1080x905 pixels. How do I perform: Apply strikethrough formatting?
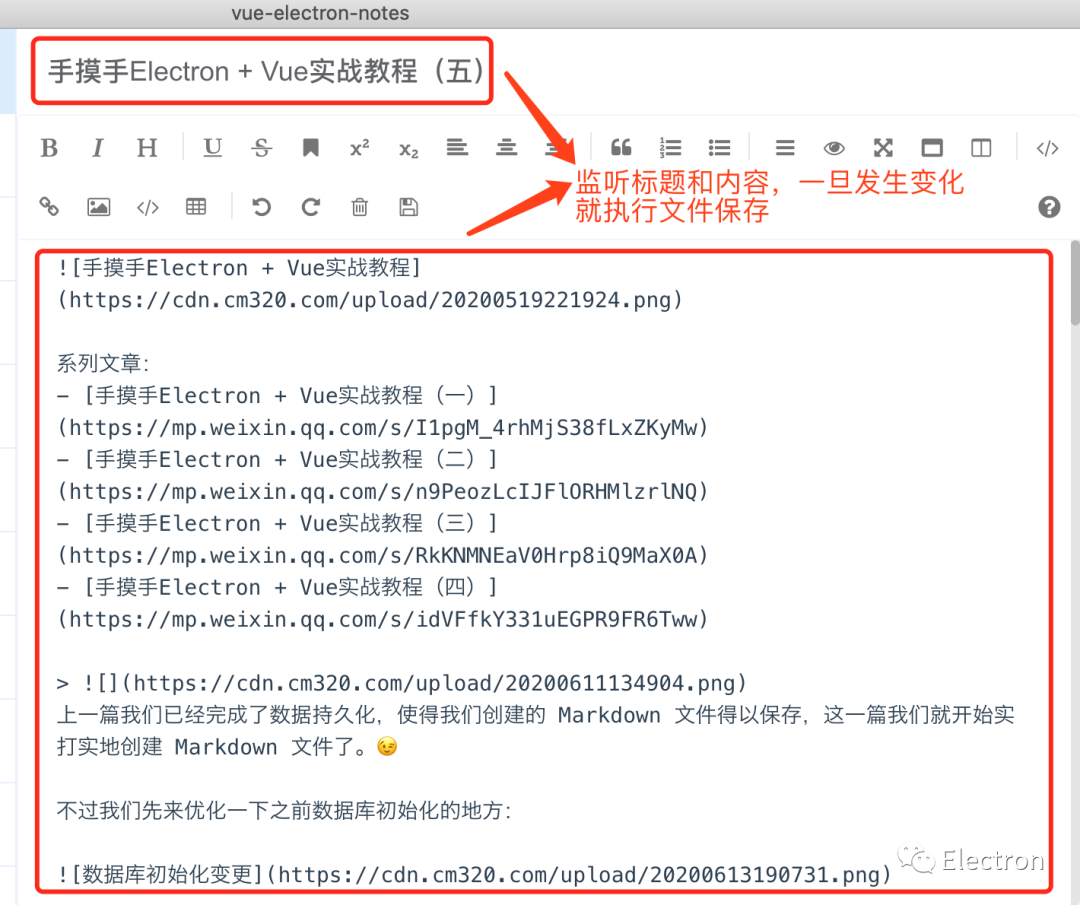tap(261, 147)
